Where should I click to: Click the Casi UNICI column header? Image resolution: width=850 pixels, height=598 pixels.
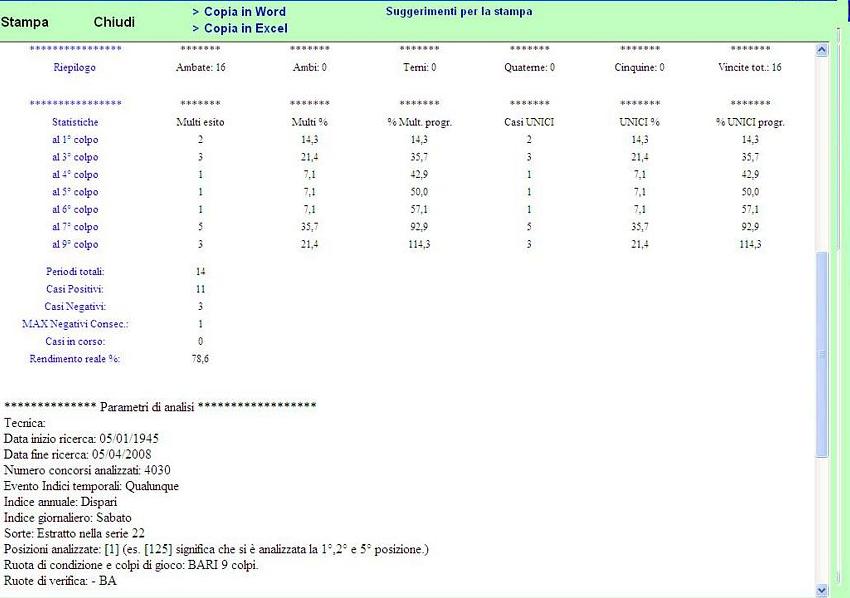click(529, 122)
